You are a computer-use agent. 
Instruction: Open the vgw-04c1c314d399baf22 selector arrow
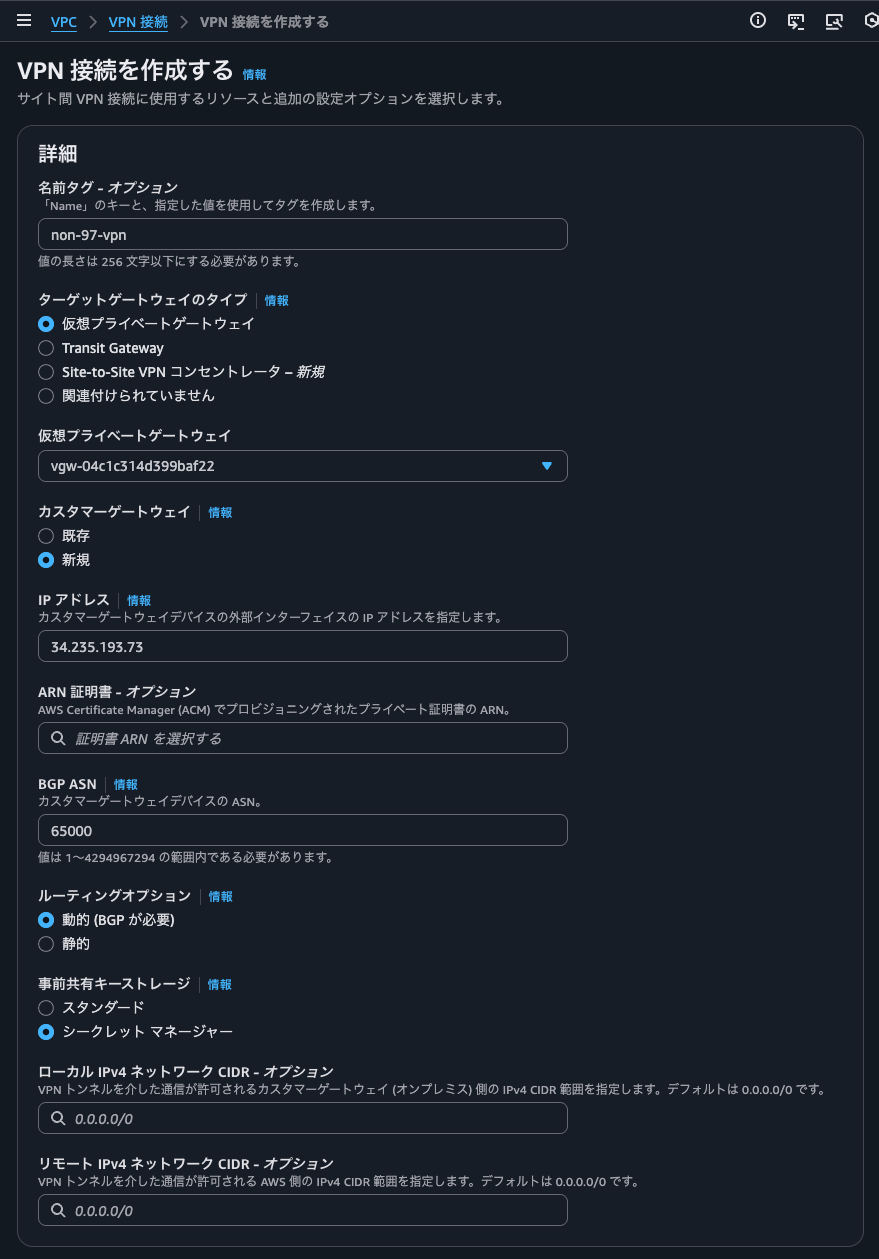[x=547, y=465]
